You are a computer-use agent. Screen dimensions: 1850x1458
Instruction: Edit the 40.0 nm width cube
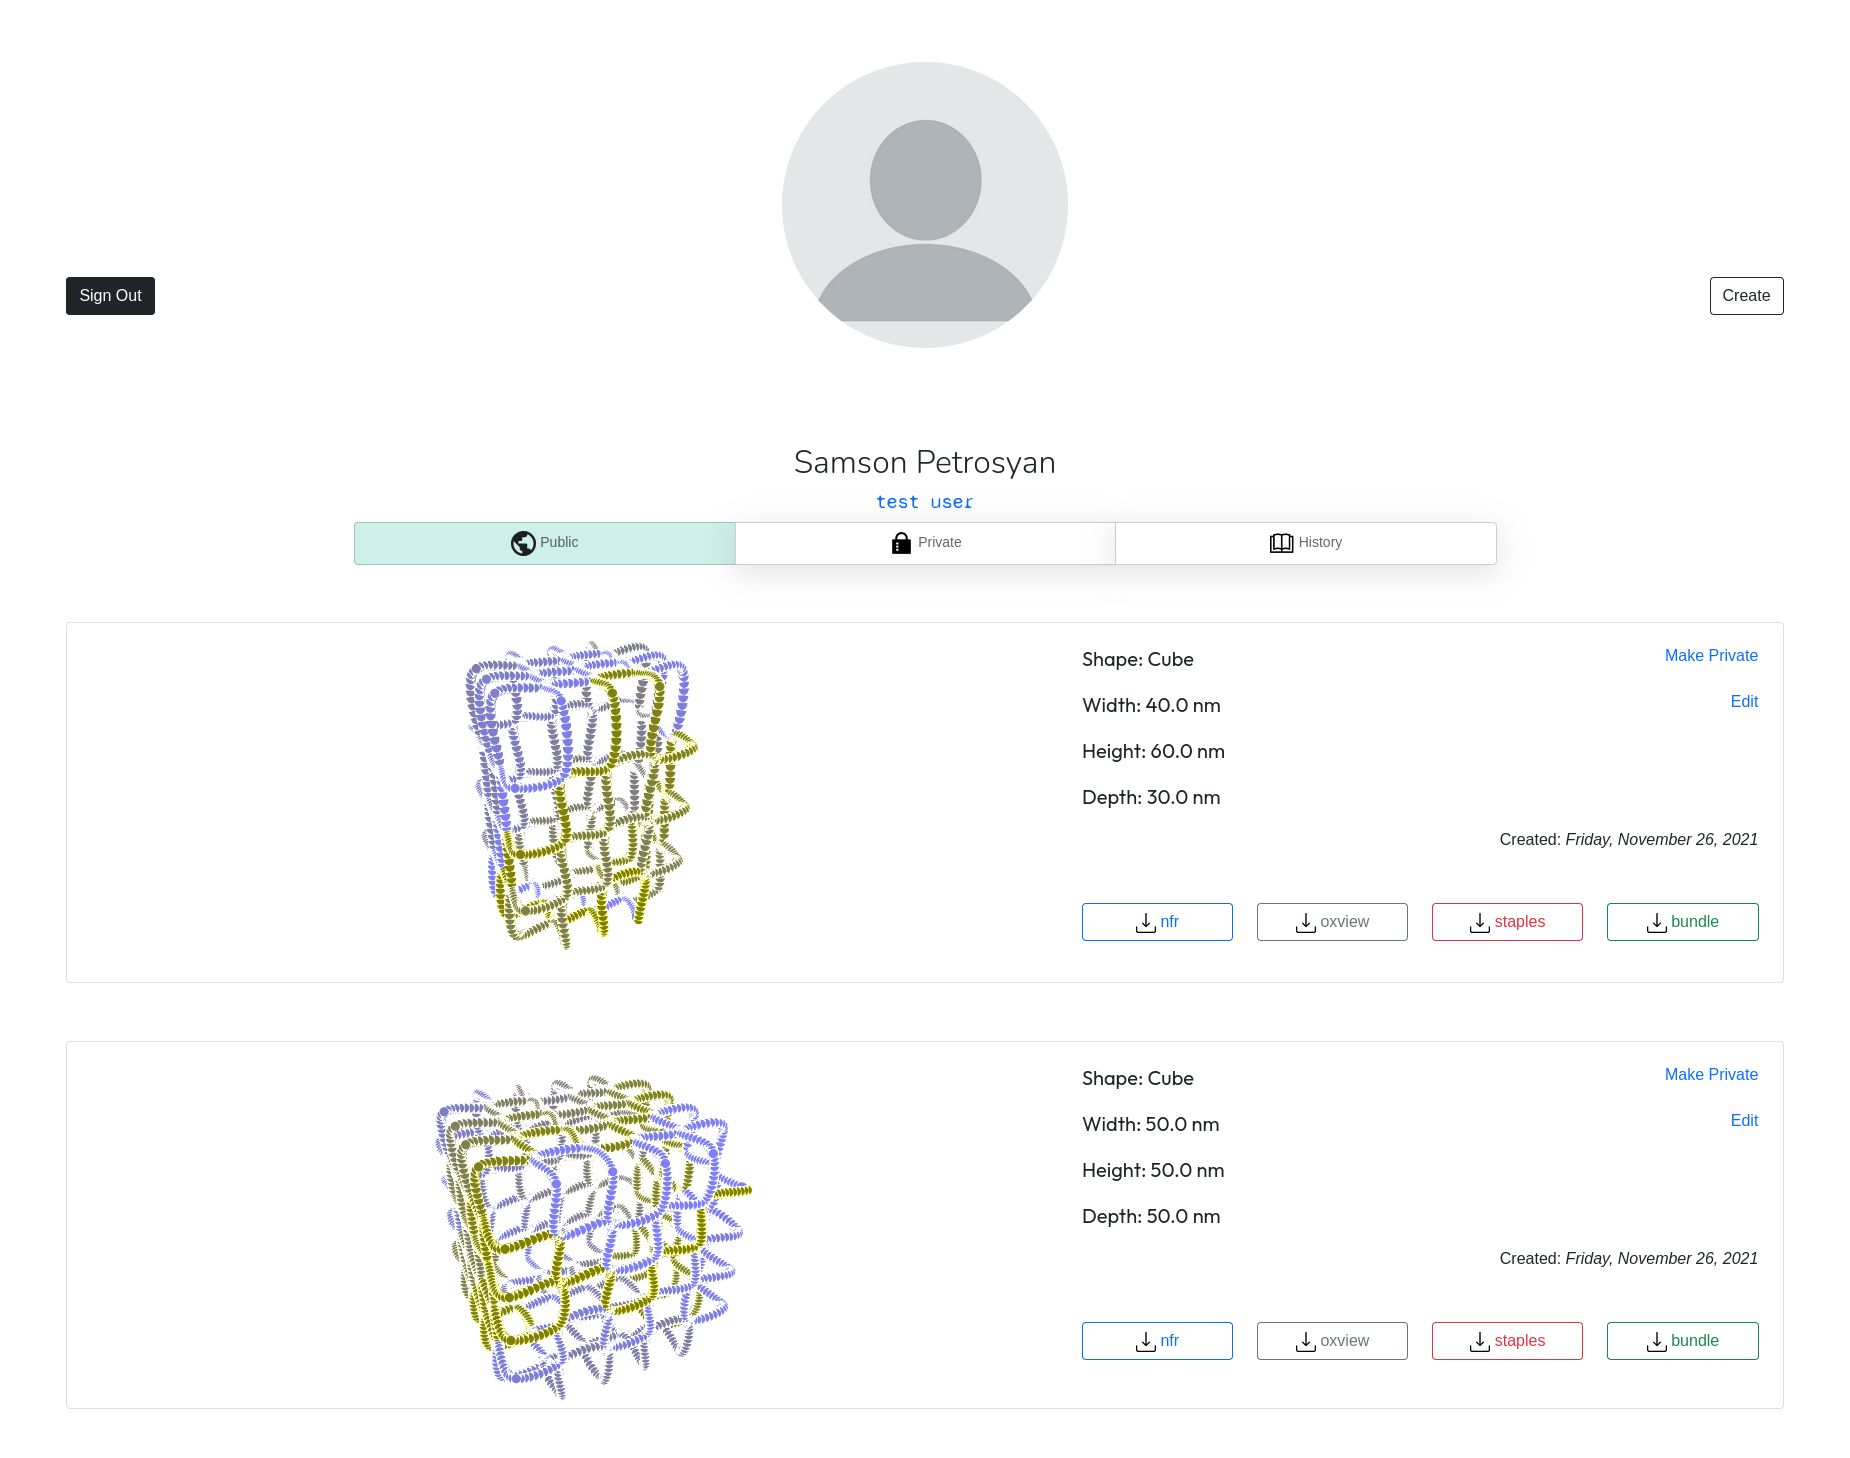click(1744, 702)
